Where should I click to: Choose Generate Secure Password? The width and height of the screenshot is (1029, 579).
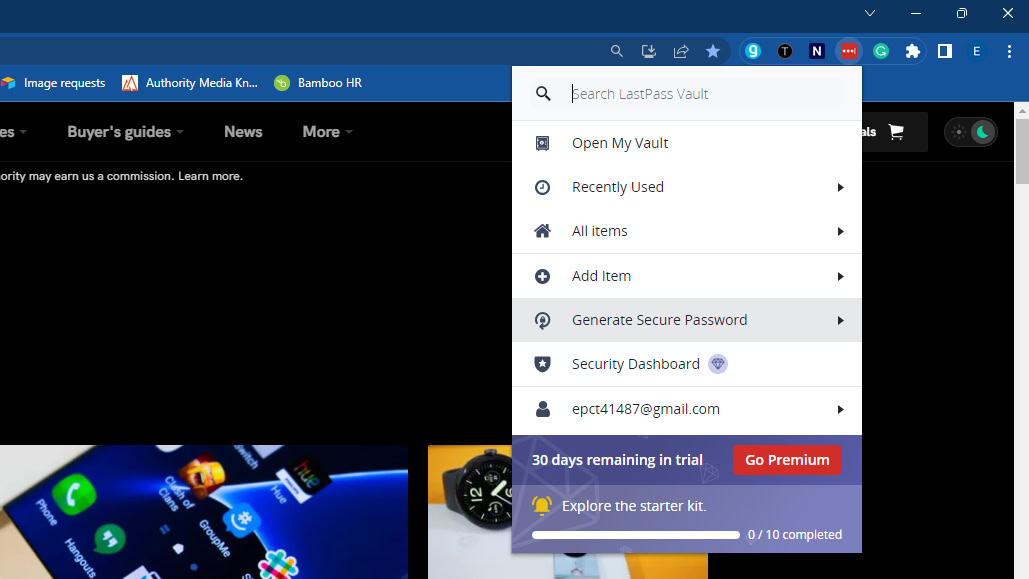(659, 320)
